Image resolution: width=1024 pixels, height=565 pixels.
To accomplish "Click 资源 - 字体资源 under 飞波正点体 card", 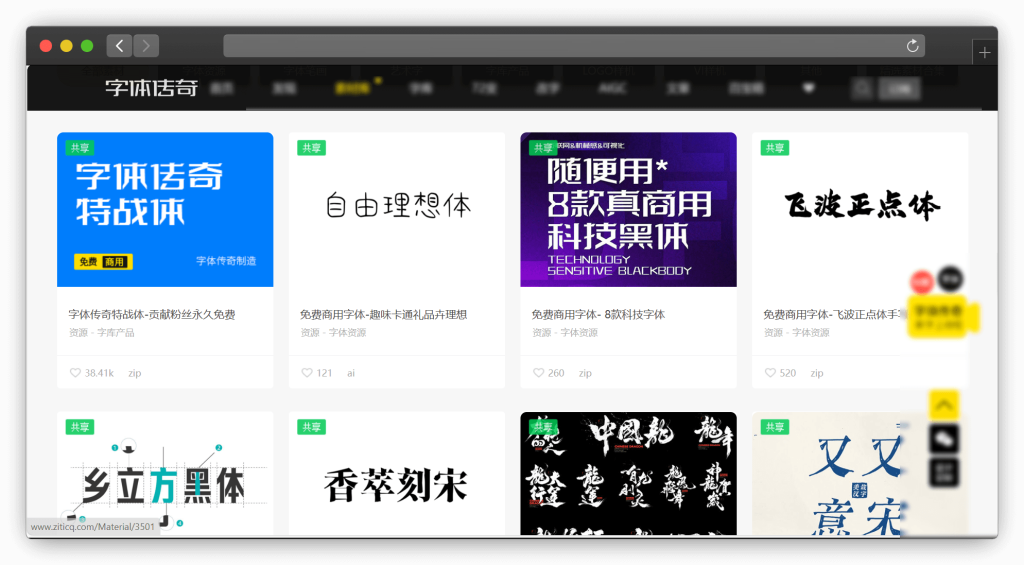I will click(x=797, y=332).
